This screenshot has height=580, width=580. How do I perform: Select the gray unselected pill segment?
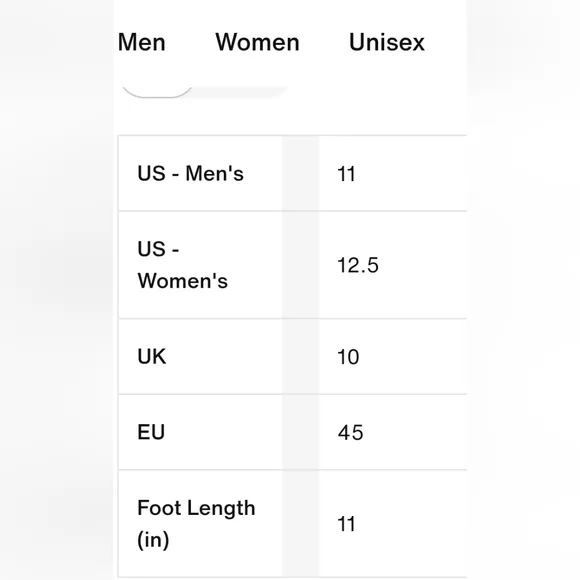(240, 92)
